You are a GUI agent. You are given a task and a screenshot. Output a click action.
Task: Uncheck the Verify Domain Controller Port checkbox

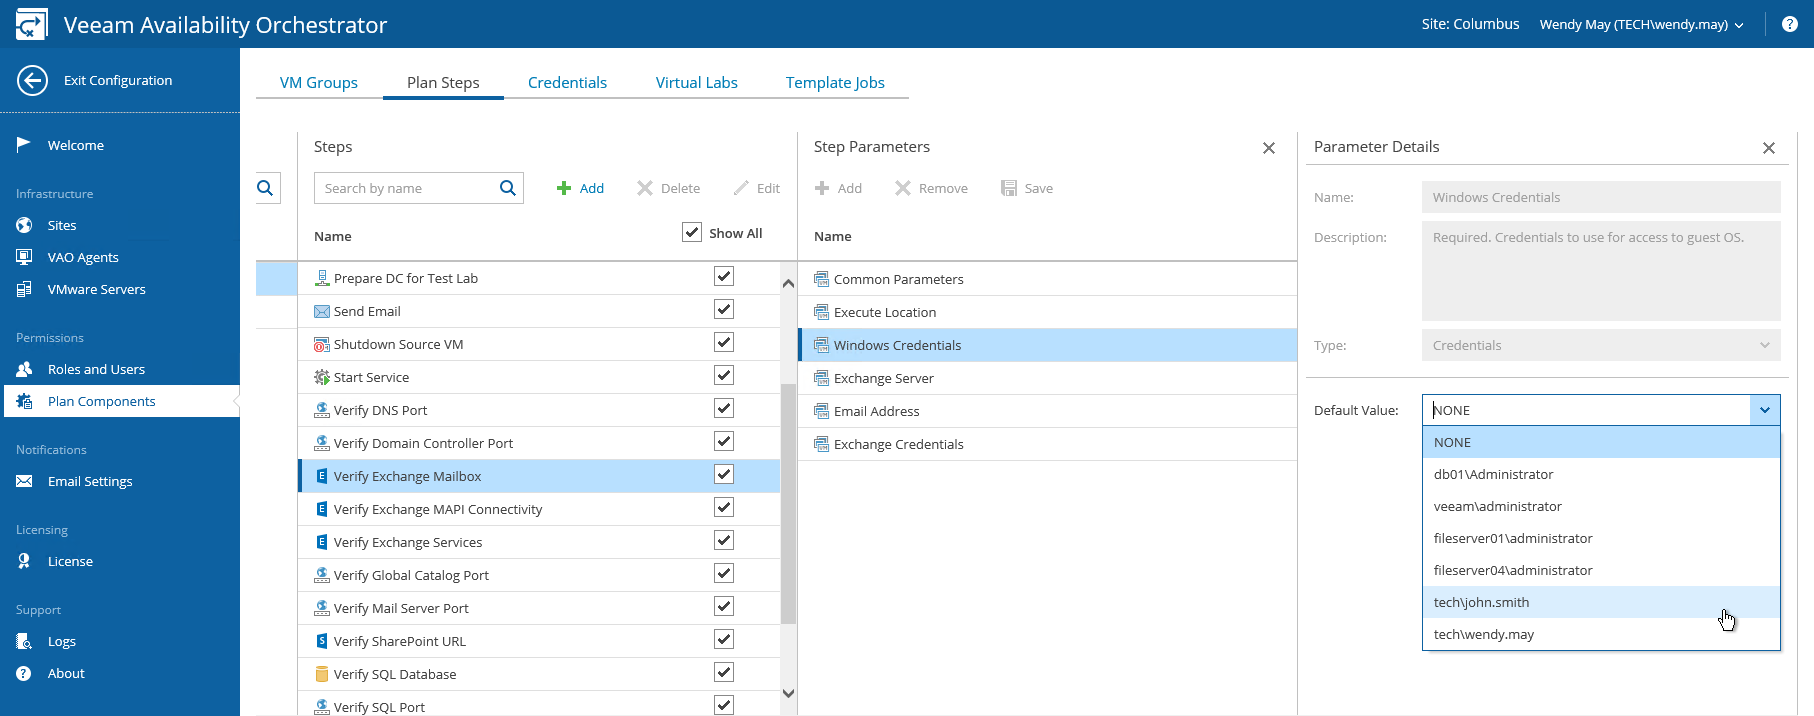click(724, 441)
